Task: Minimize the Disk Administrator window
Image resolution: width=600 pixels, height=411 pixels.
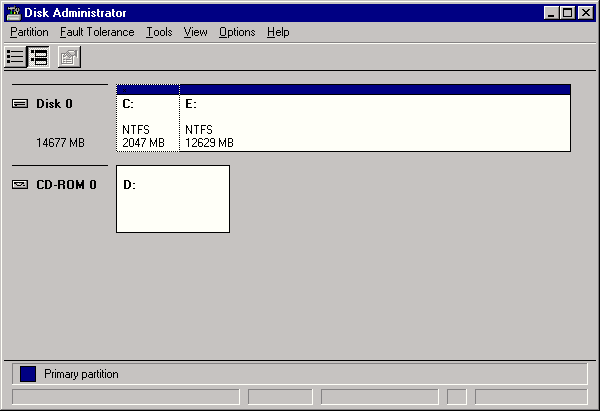Action: [551, 13]
